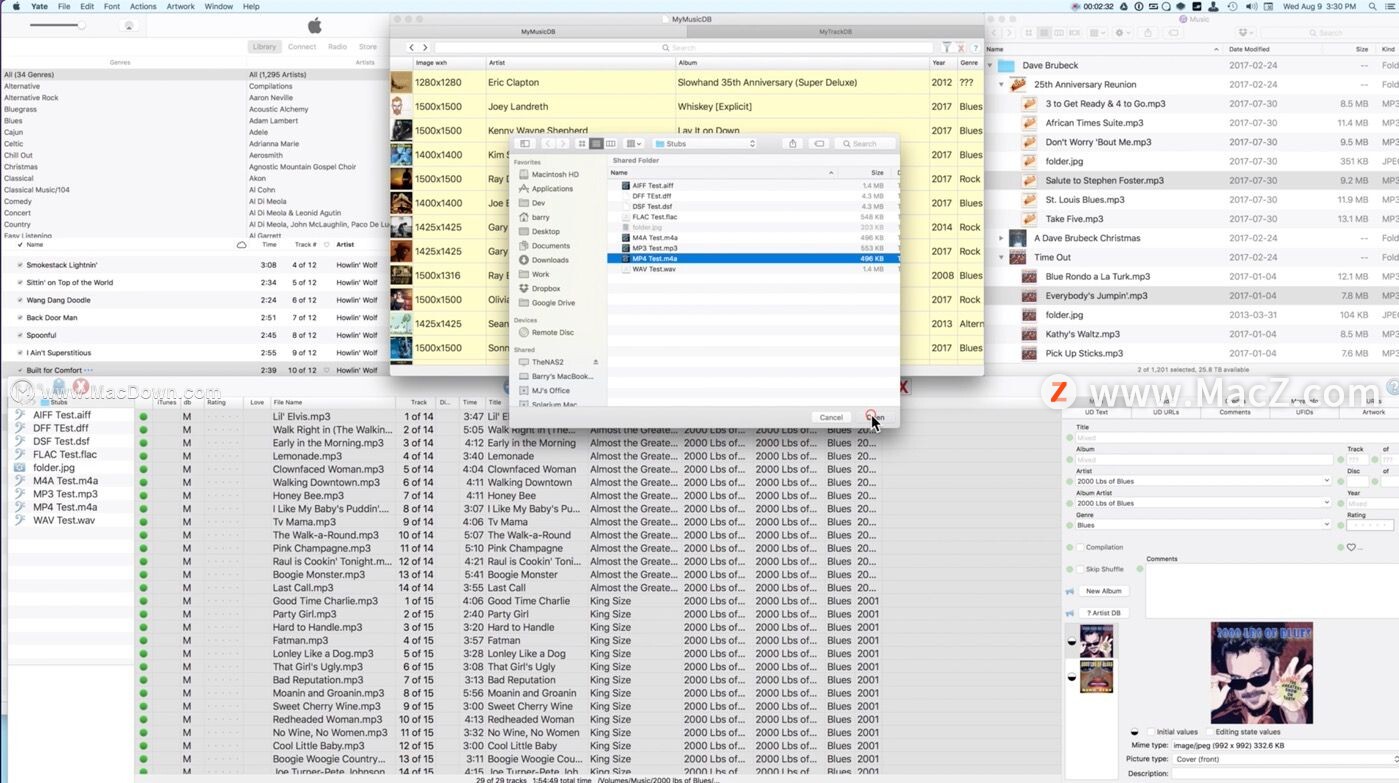Click megaphone icon beside ? Artist DB
Viewport: 1399px width, 783px height.
pyautogui.click(x=1069, y=612)
